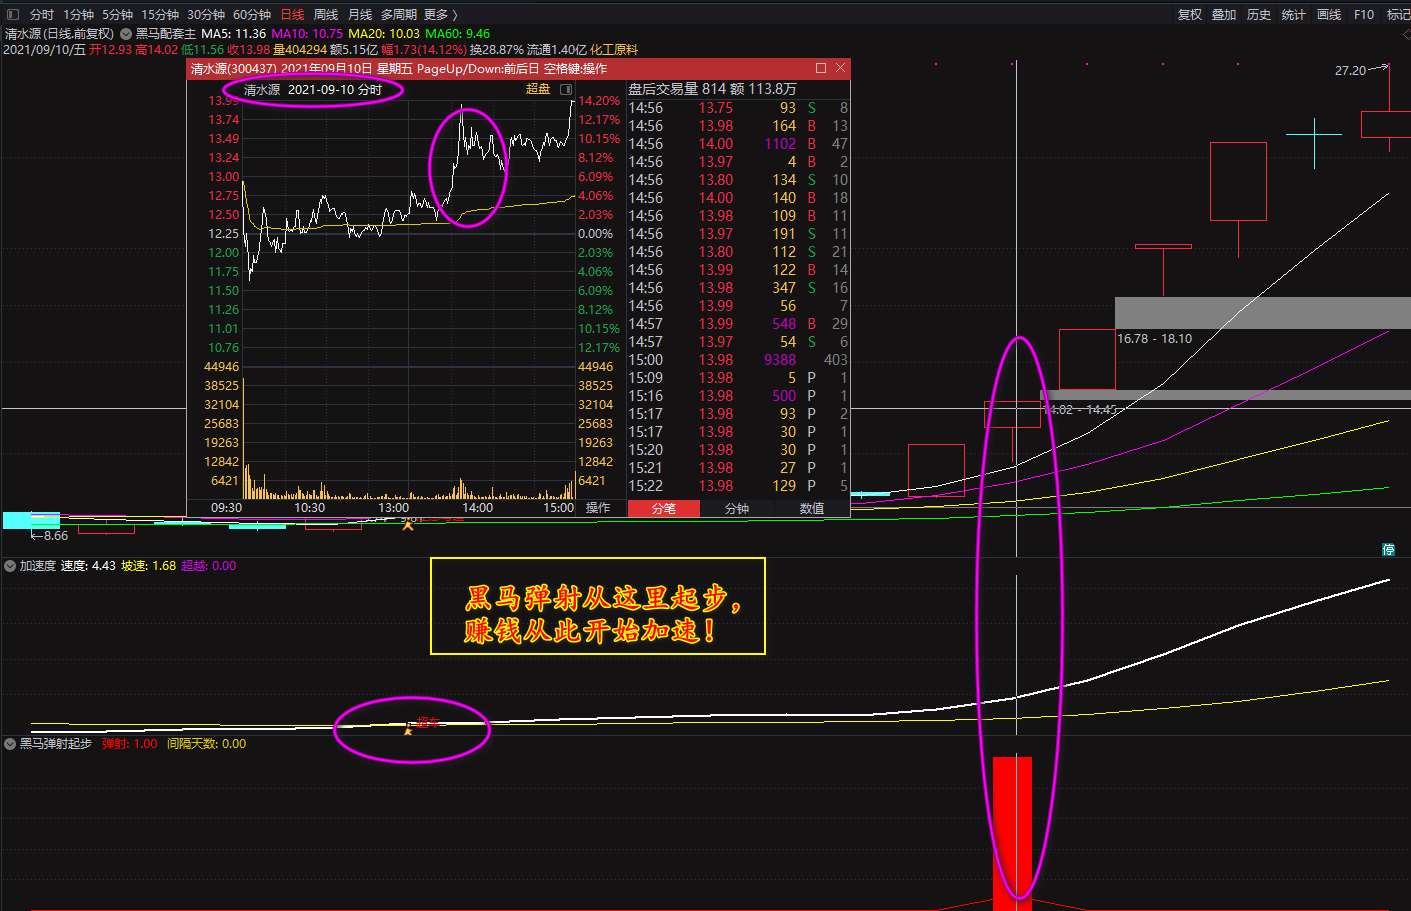Click the star signal marker on the K-line chart
This screenshot has height=911, width=1411.
[407, 524]
